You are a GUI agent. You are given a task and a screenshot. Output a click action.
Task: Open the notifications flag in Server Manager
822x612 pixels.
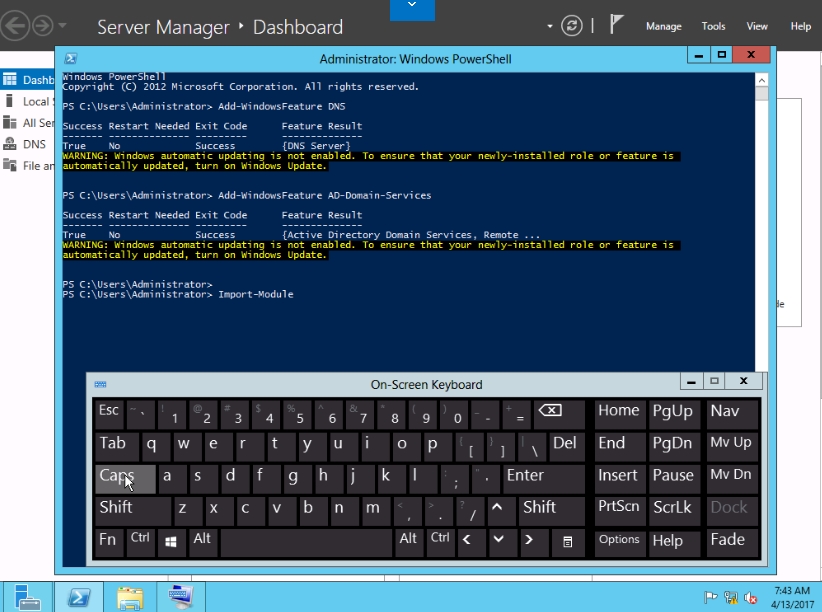coord(617,26)
